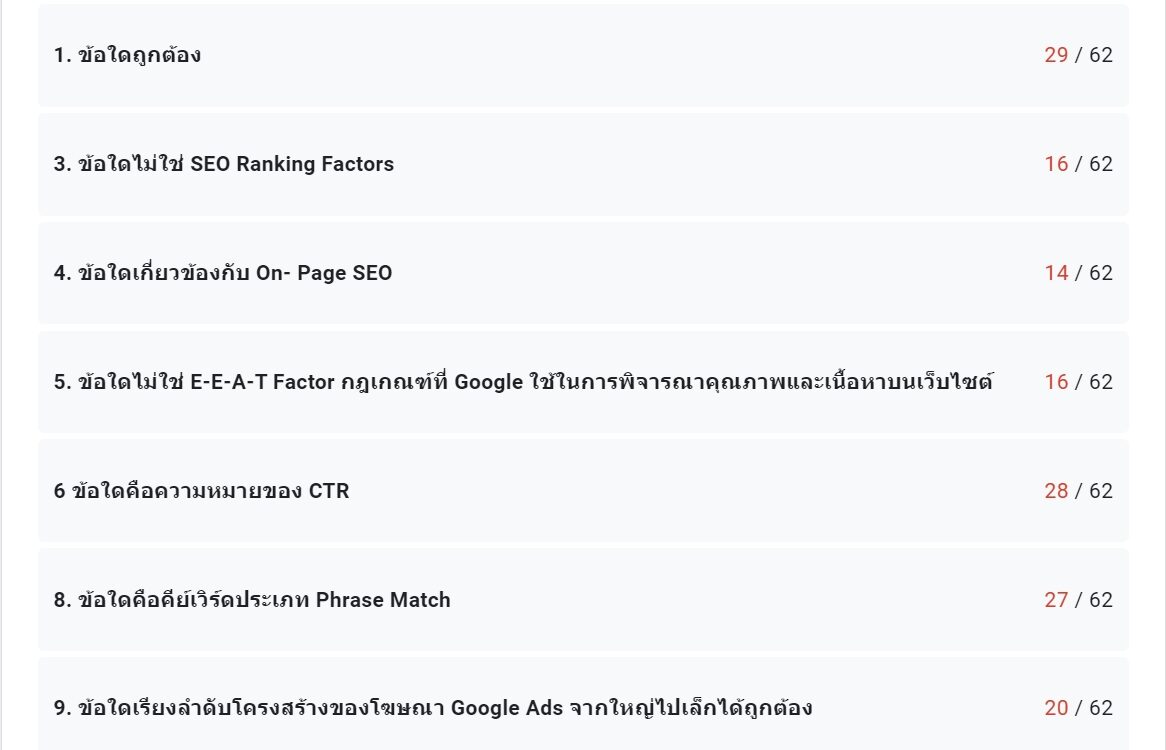Click the "/ 62" total on On- Page SEO row
The height and width of the screenshot is (750, 1166).
1094,273
